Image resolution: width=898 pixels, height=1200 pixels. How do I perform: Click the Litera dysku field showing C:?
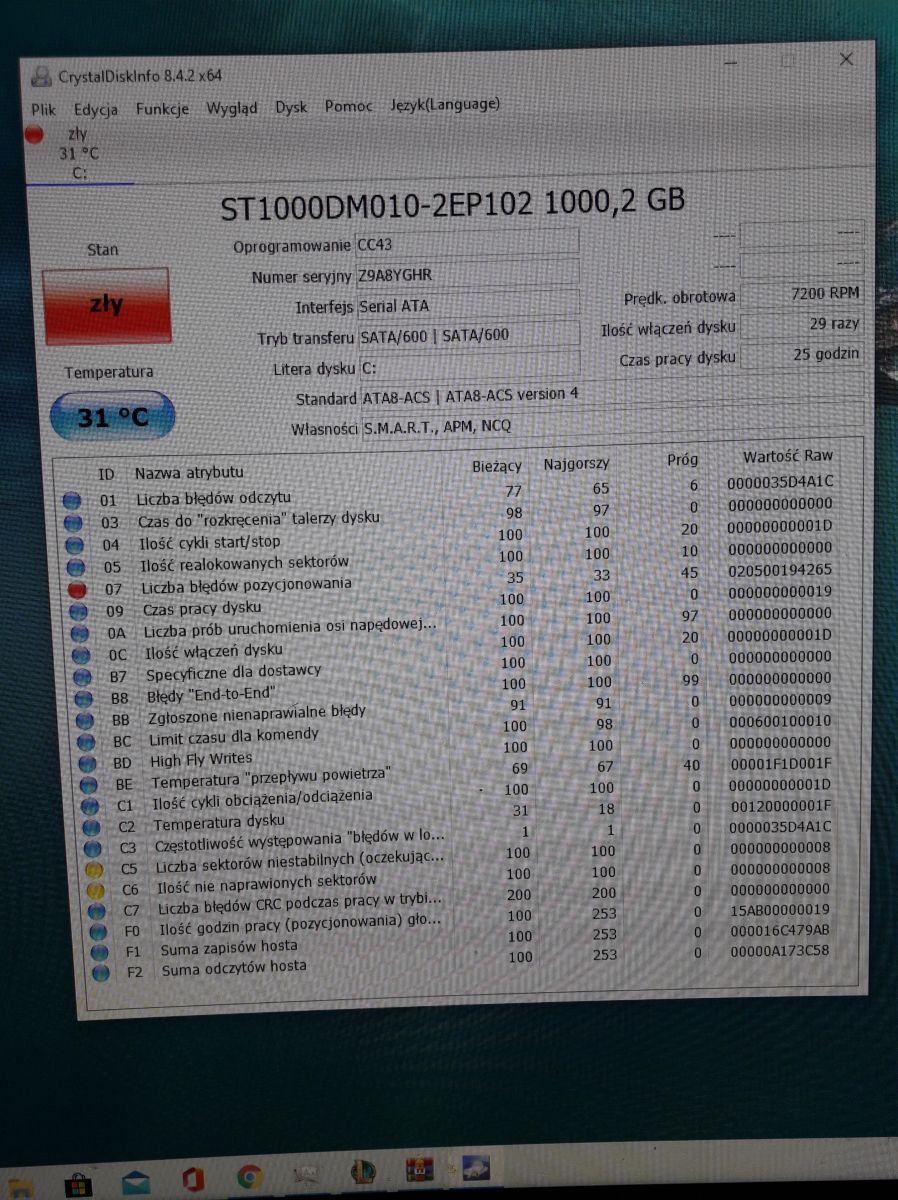[469, 365]
